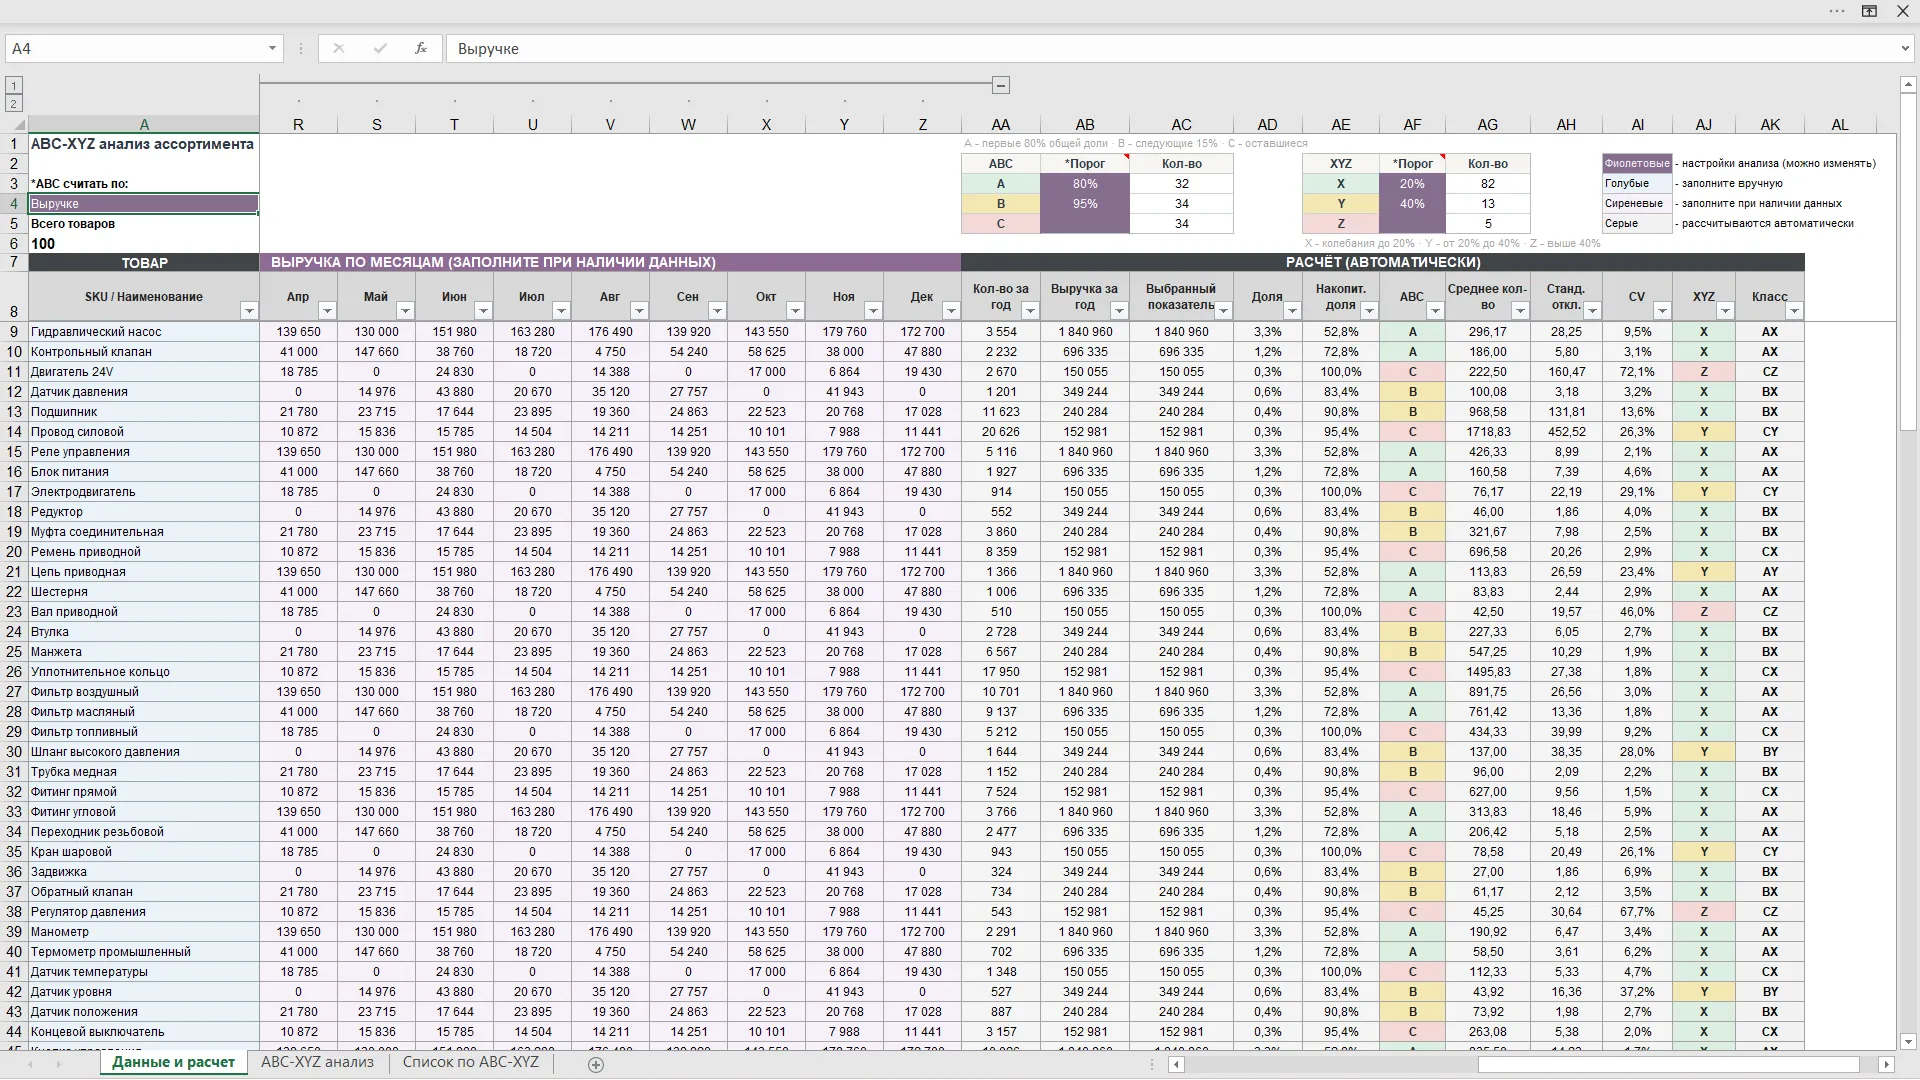Select the purple 80% threshold cell for A
The width and height of the screenshot is (1920, 1080).
(1085, 184)
